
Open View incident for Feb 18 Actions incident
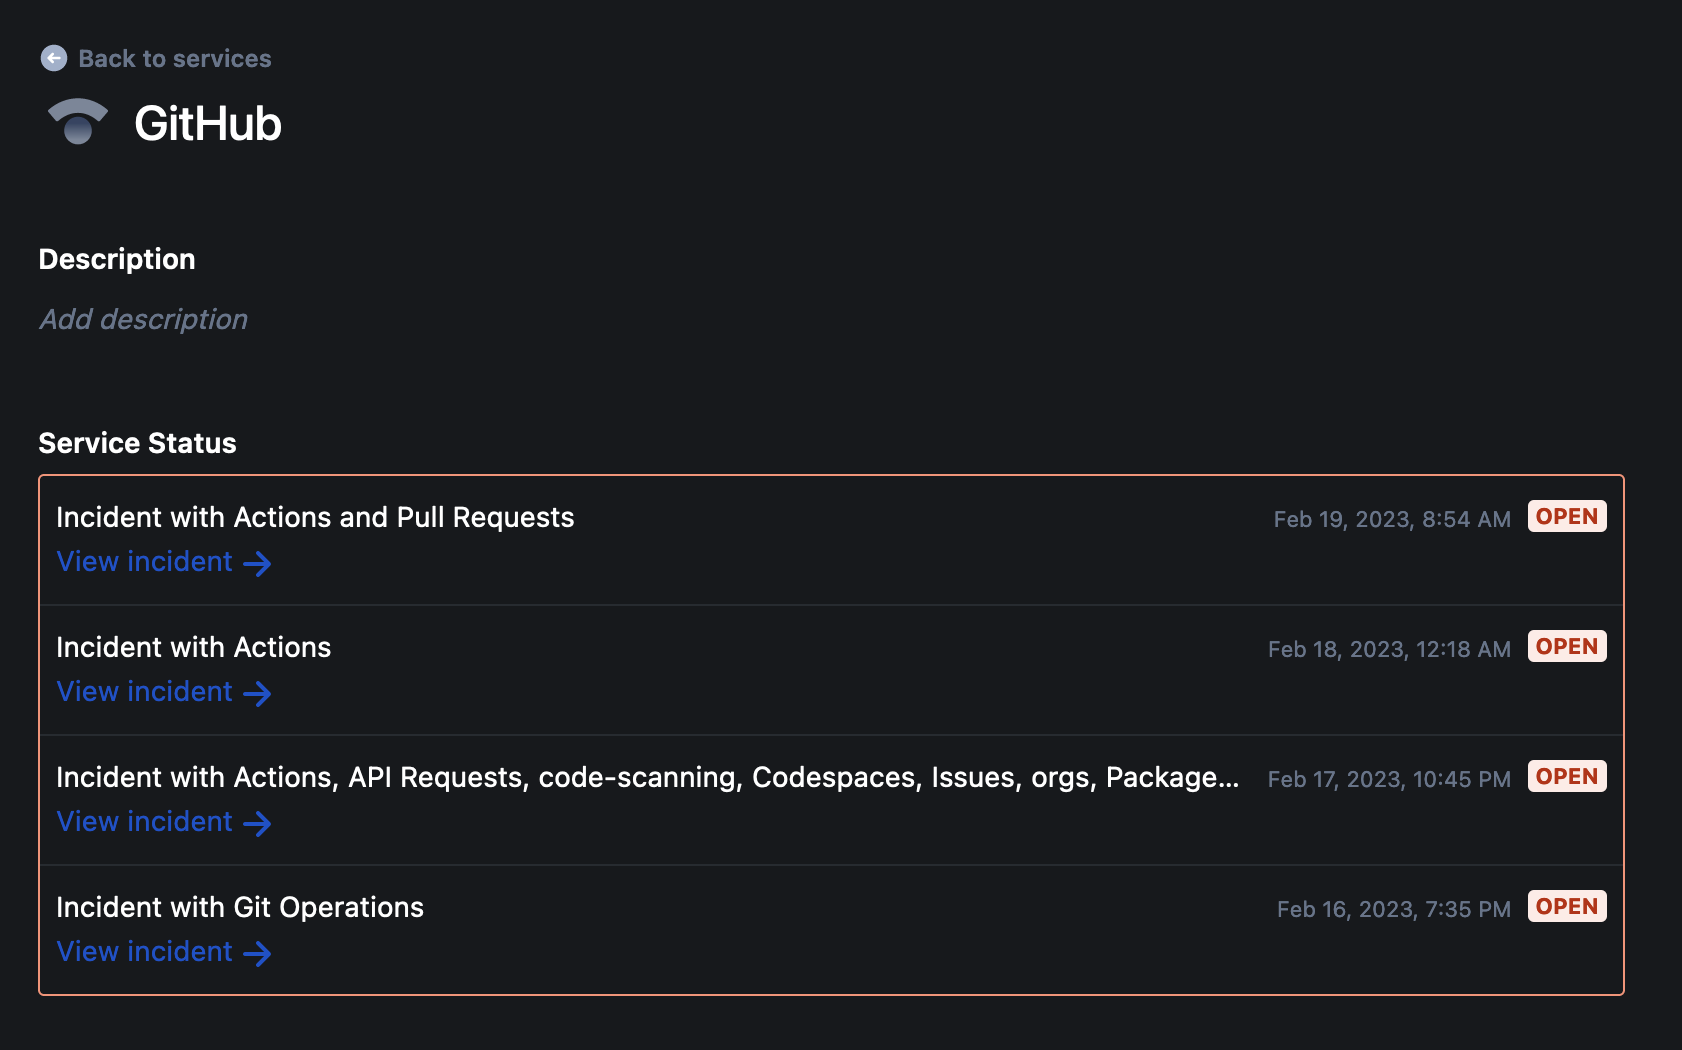tap(144, 692)
